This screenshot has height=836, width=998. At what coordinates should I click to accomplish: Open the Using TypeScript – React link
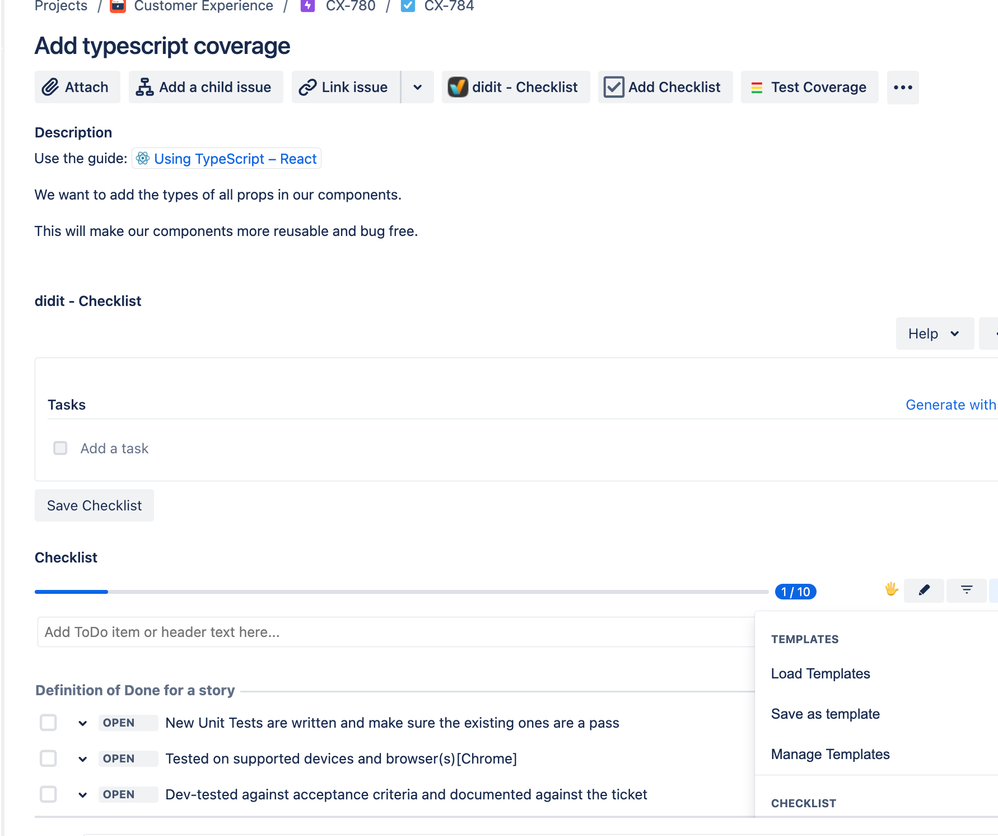click(235, 159)
